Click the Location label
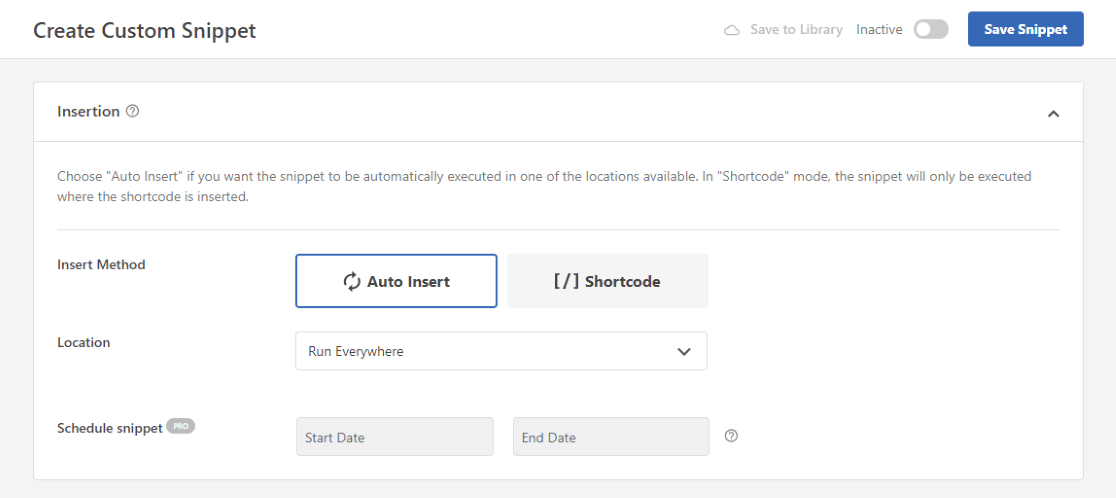Image resolution: width=1116 pixels, height=498 pixels. click(x=83, y=342)
